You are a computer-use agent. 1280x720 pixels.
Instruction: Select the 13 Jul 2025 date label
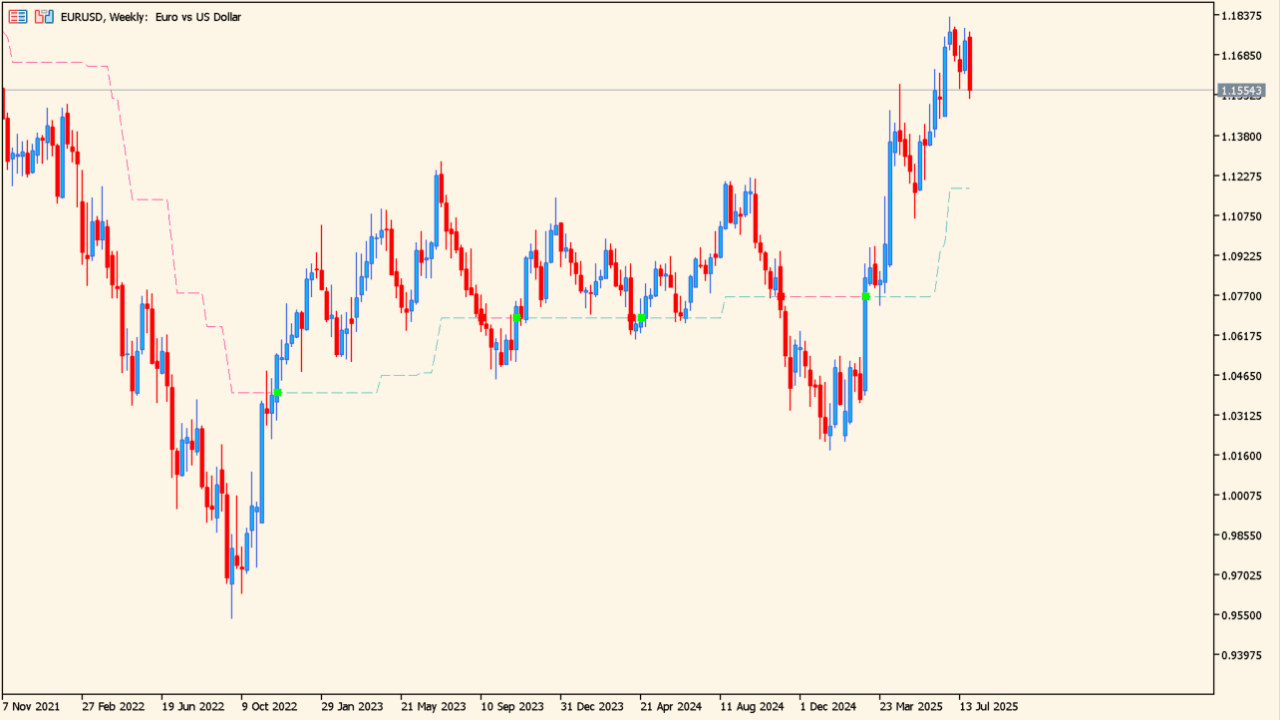(x=988, y=706)
